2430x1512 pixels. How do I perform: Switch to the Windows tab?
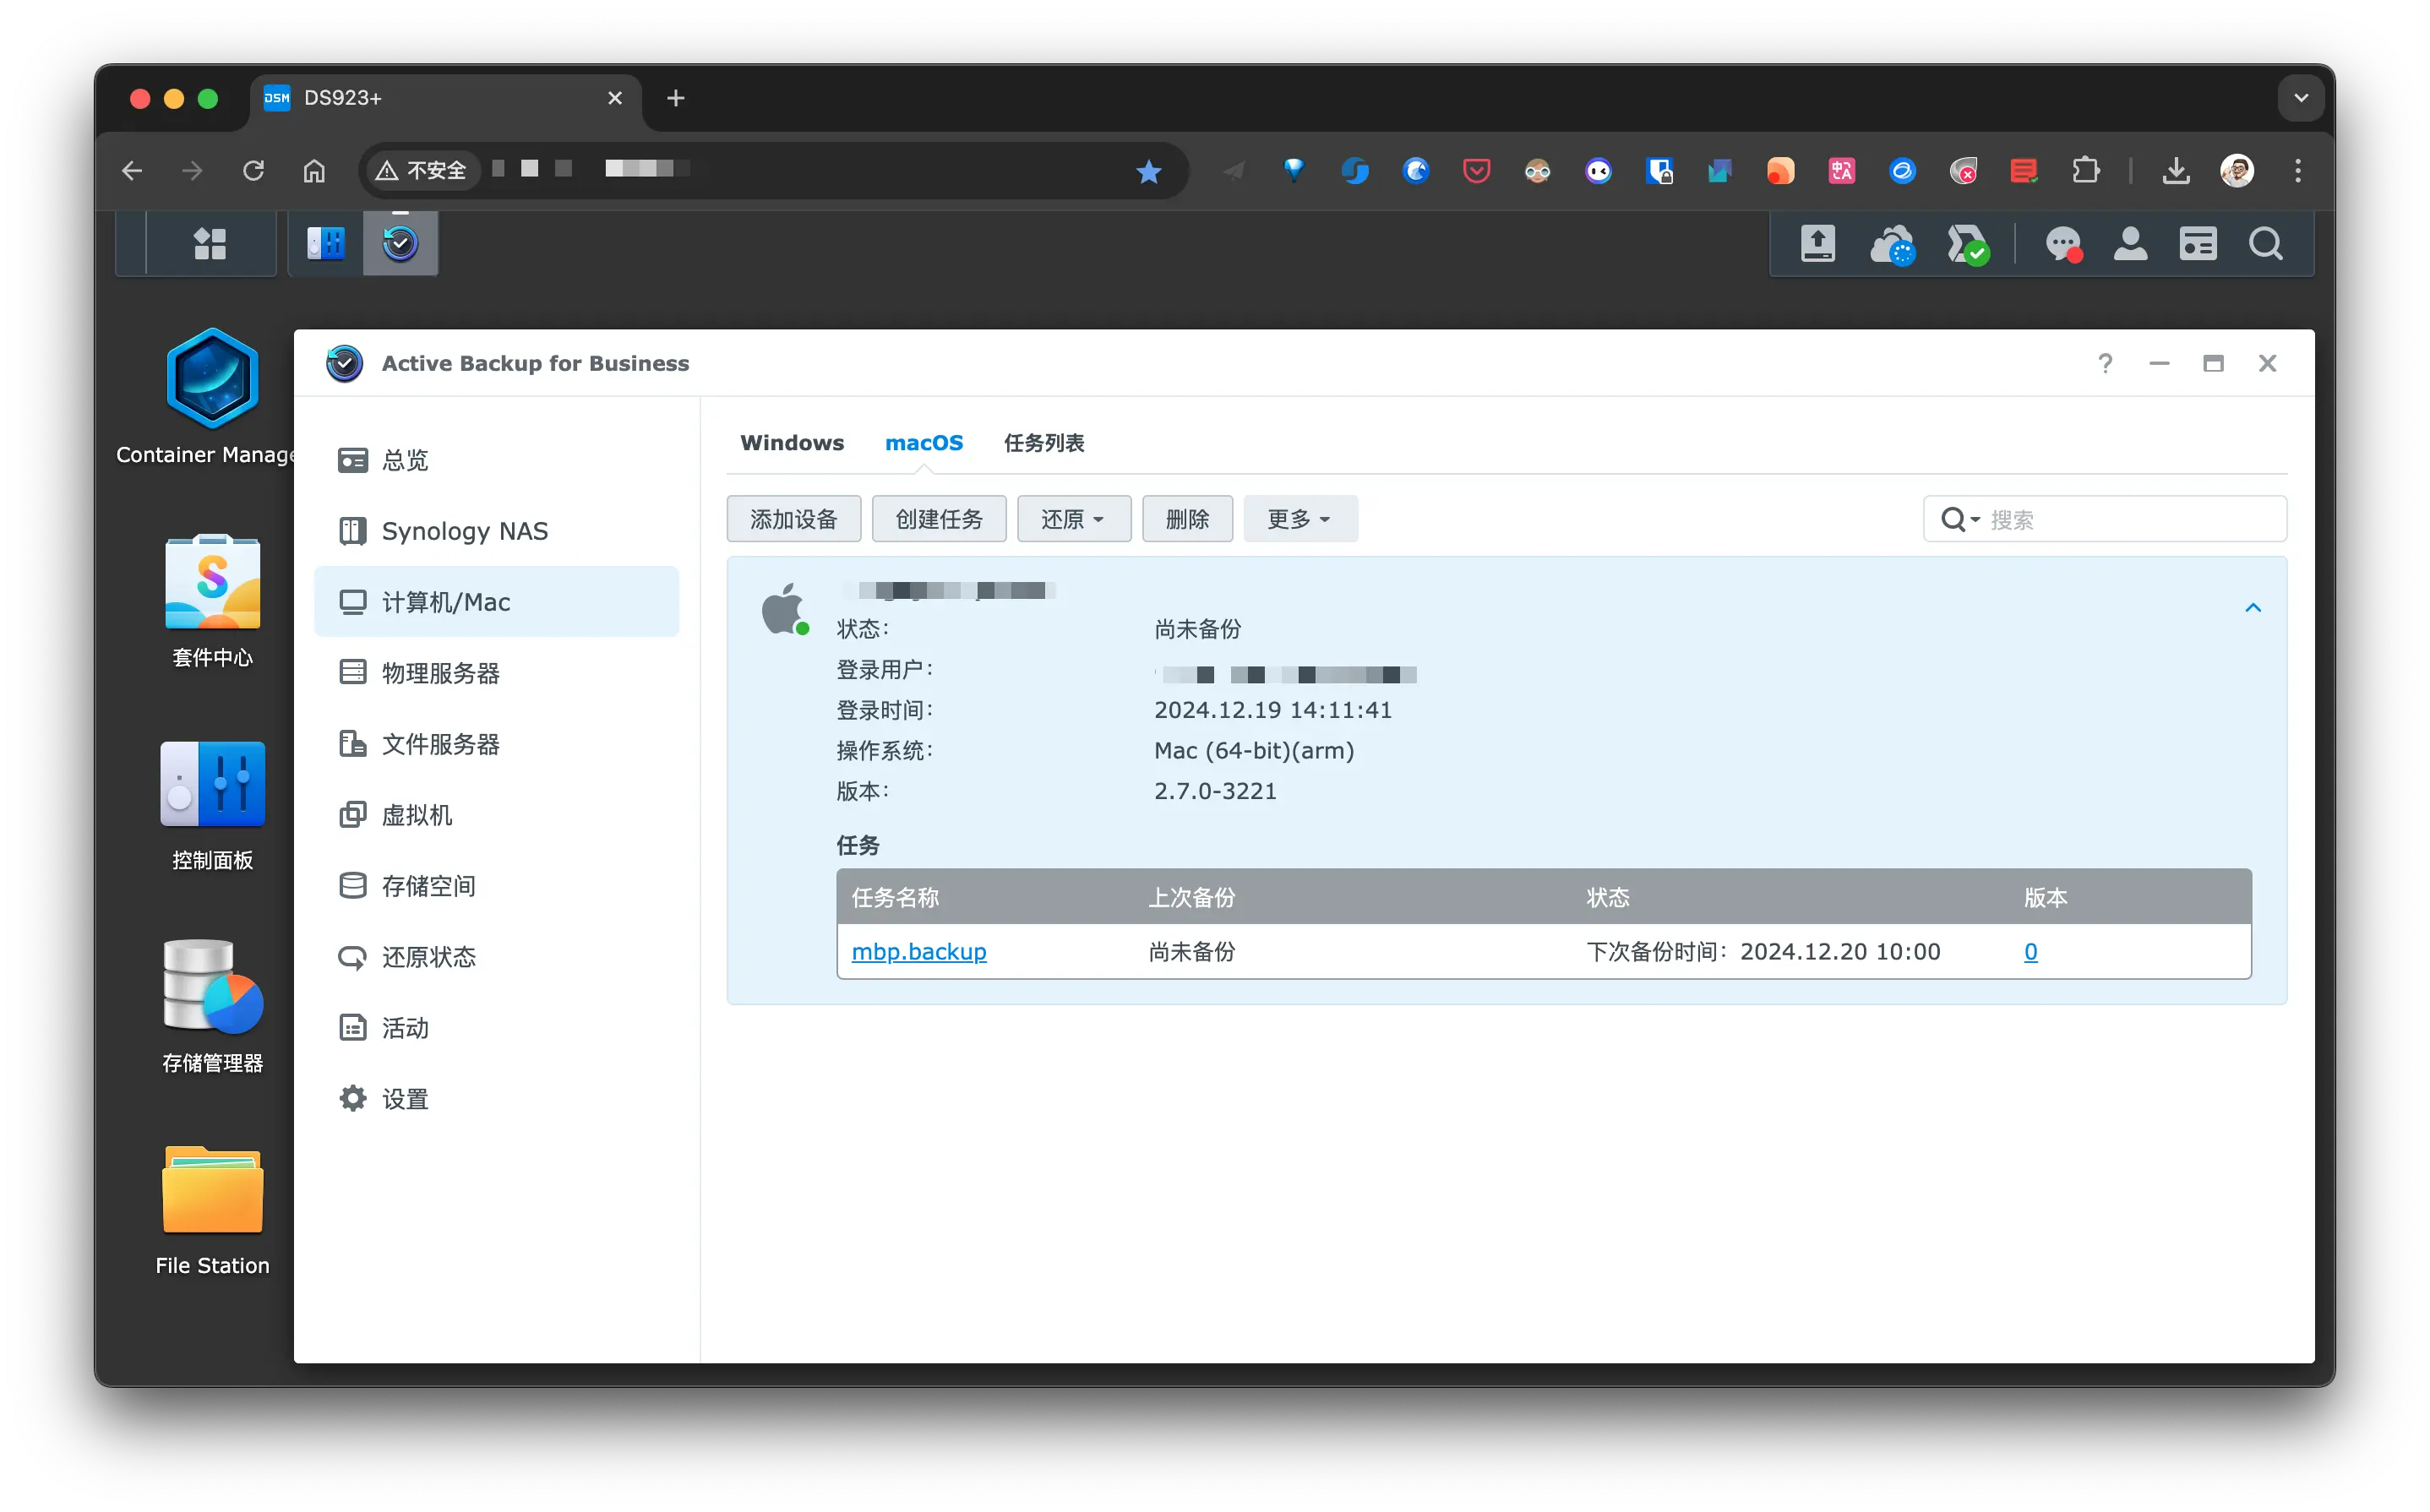pyautogui.click(x=791, y=442)
